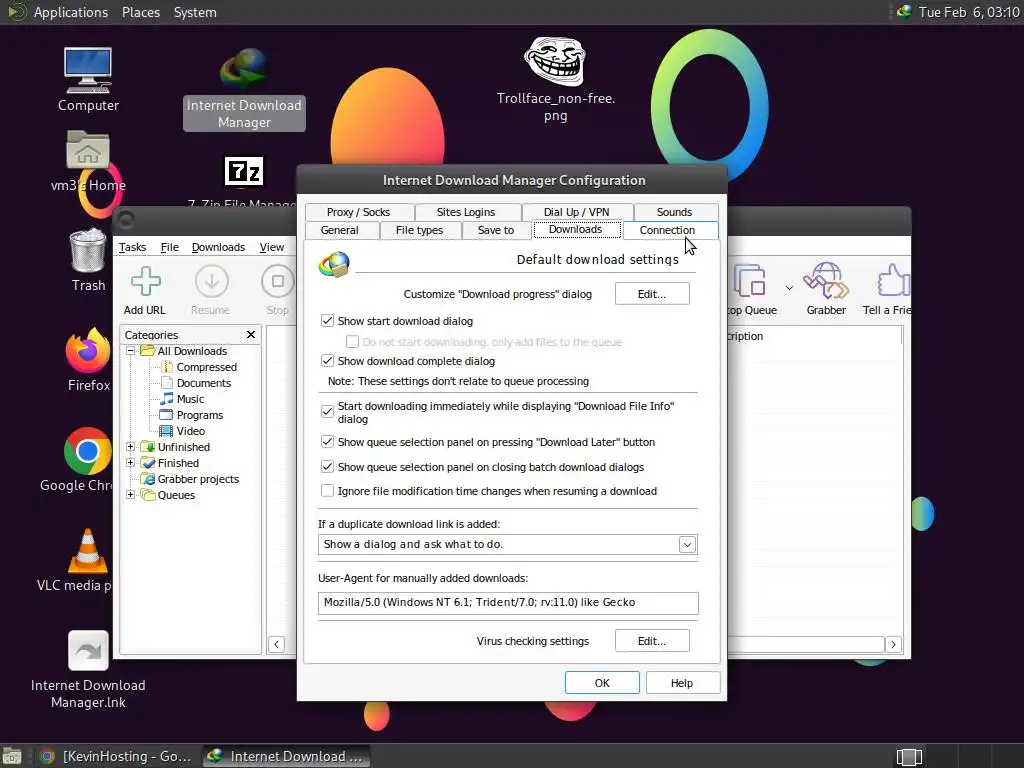Select the Firefox desktop icon

pos(88,351)
